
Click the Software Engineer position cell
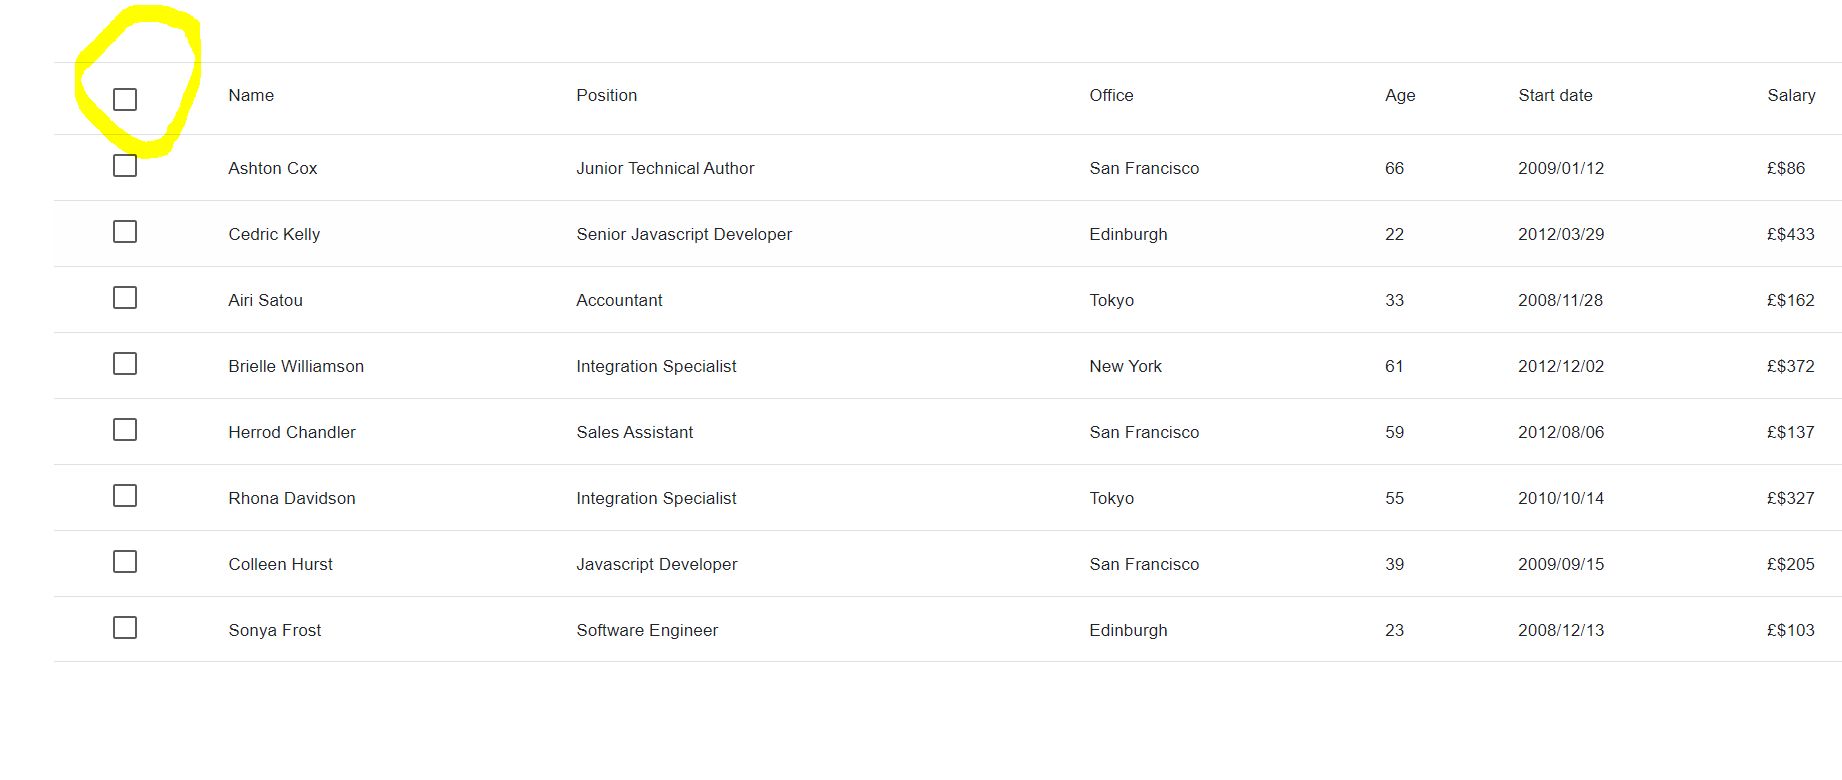pos(647,630)
